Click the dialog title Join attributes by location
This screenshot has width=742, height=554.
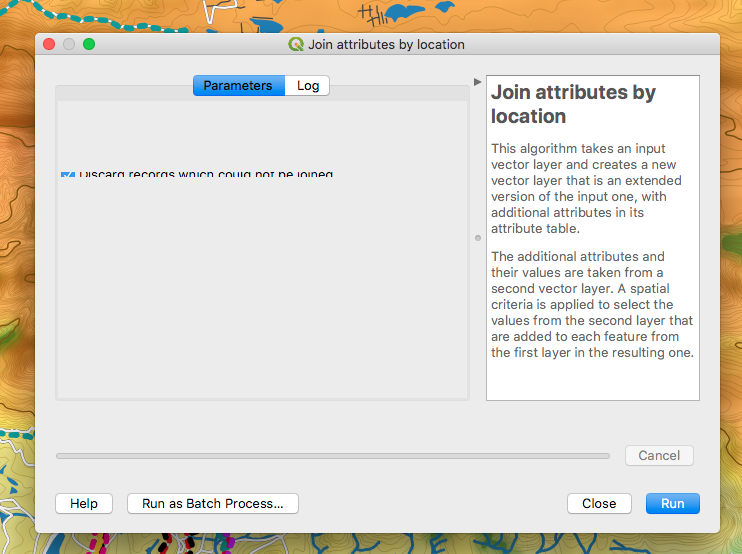[x=386, y=44]
